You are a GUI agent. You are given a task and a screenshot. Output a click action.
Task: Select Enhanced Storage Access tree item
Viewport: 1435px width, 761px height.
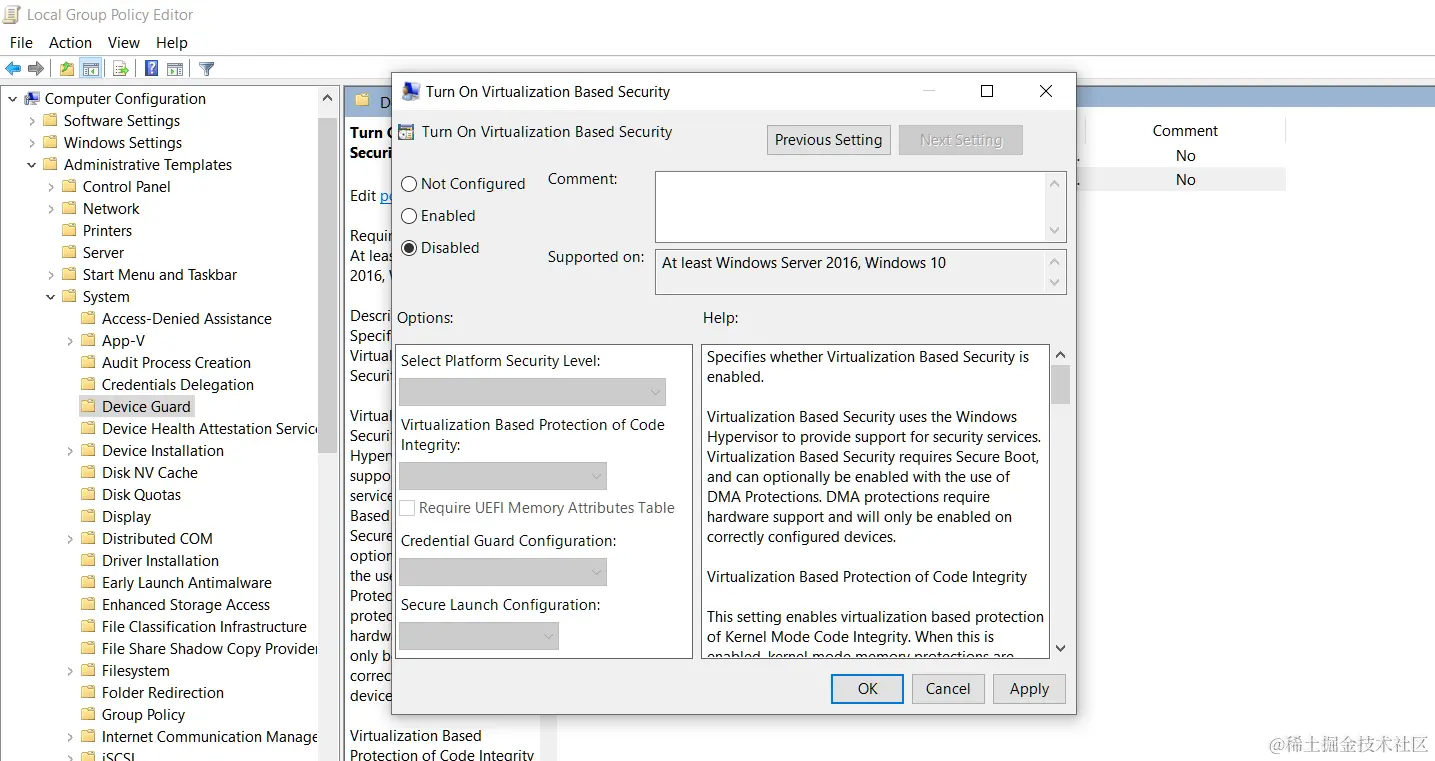click(186, 605)
